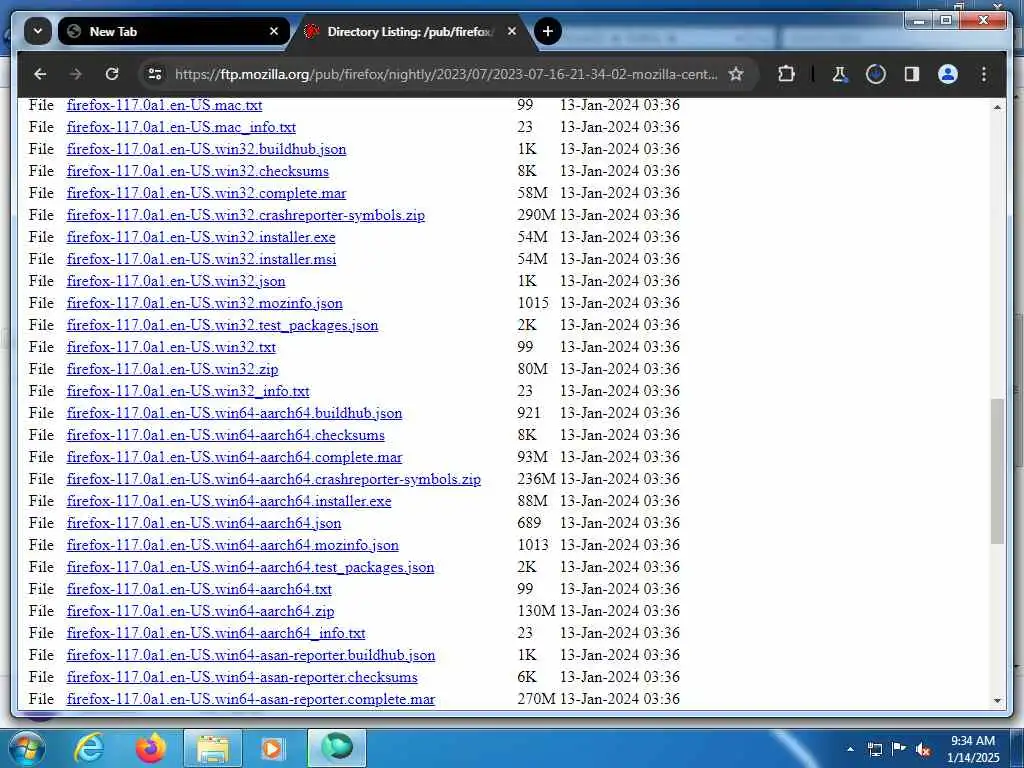1024x768 pixels.
Task: Download win32.checksums file
Action: coord(197,171)
